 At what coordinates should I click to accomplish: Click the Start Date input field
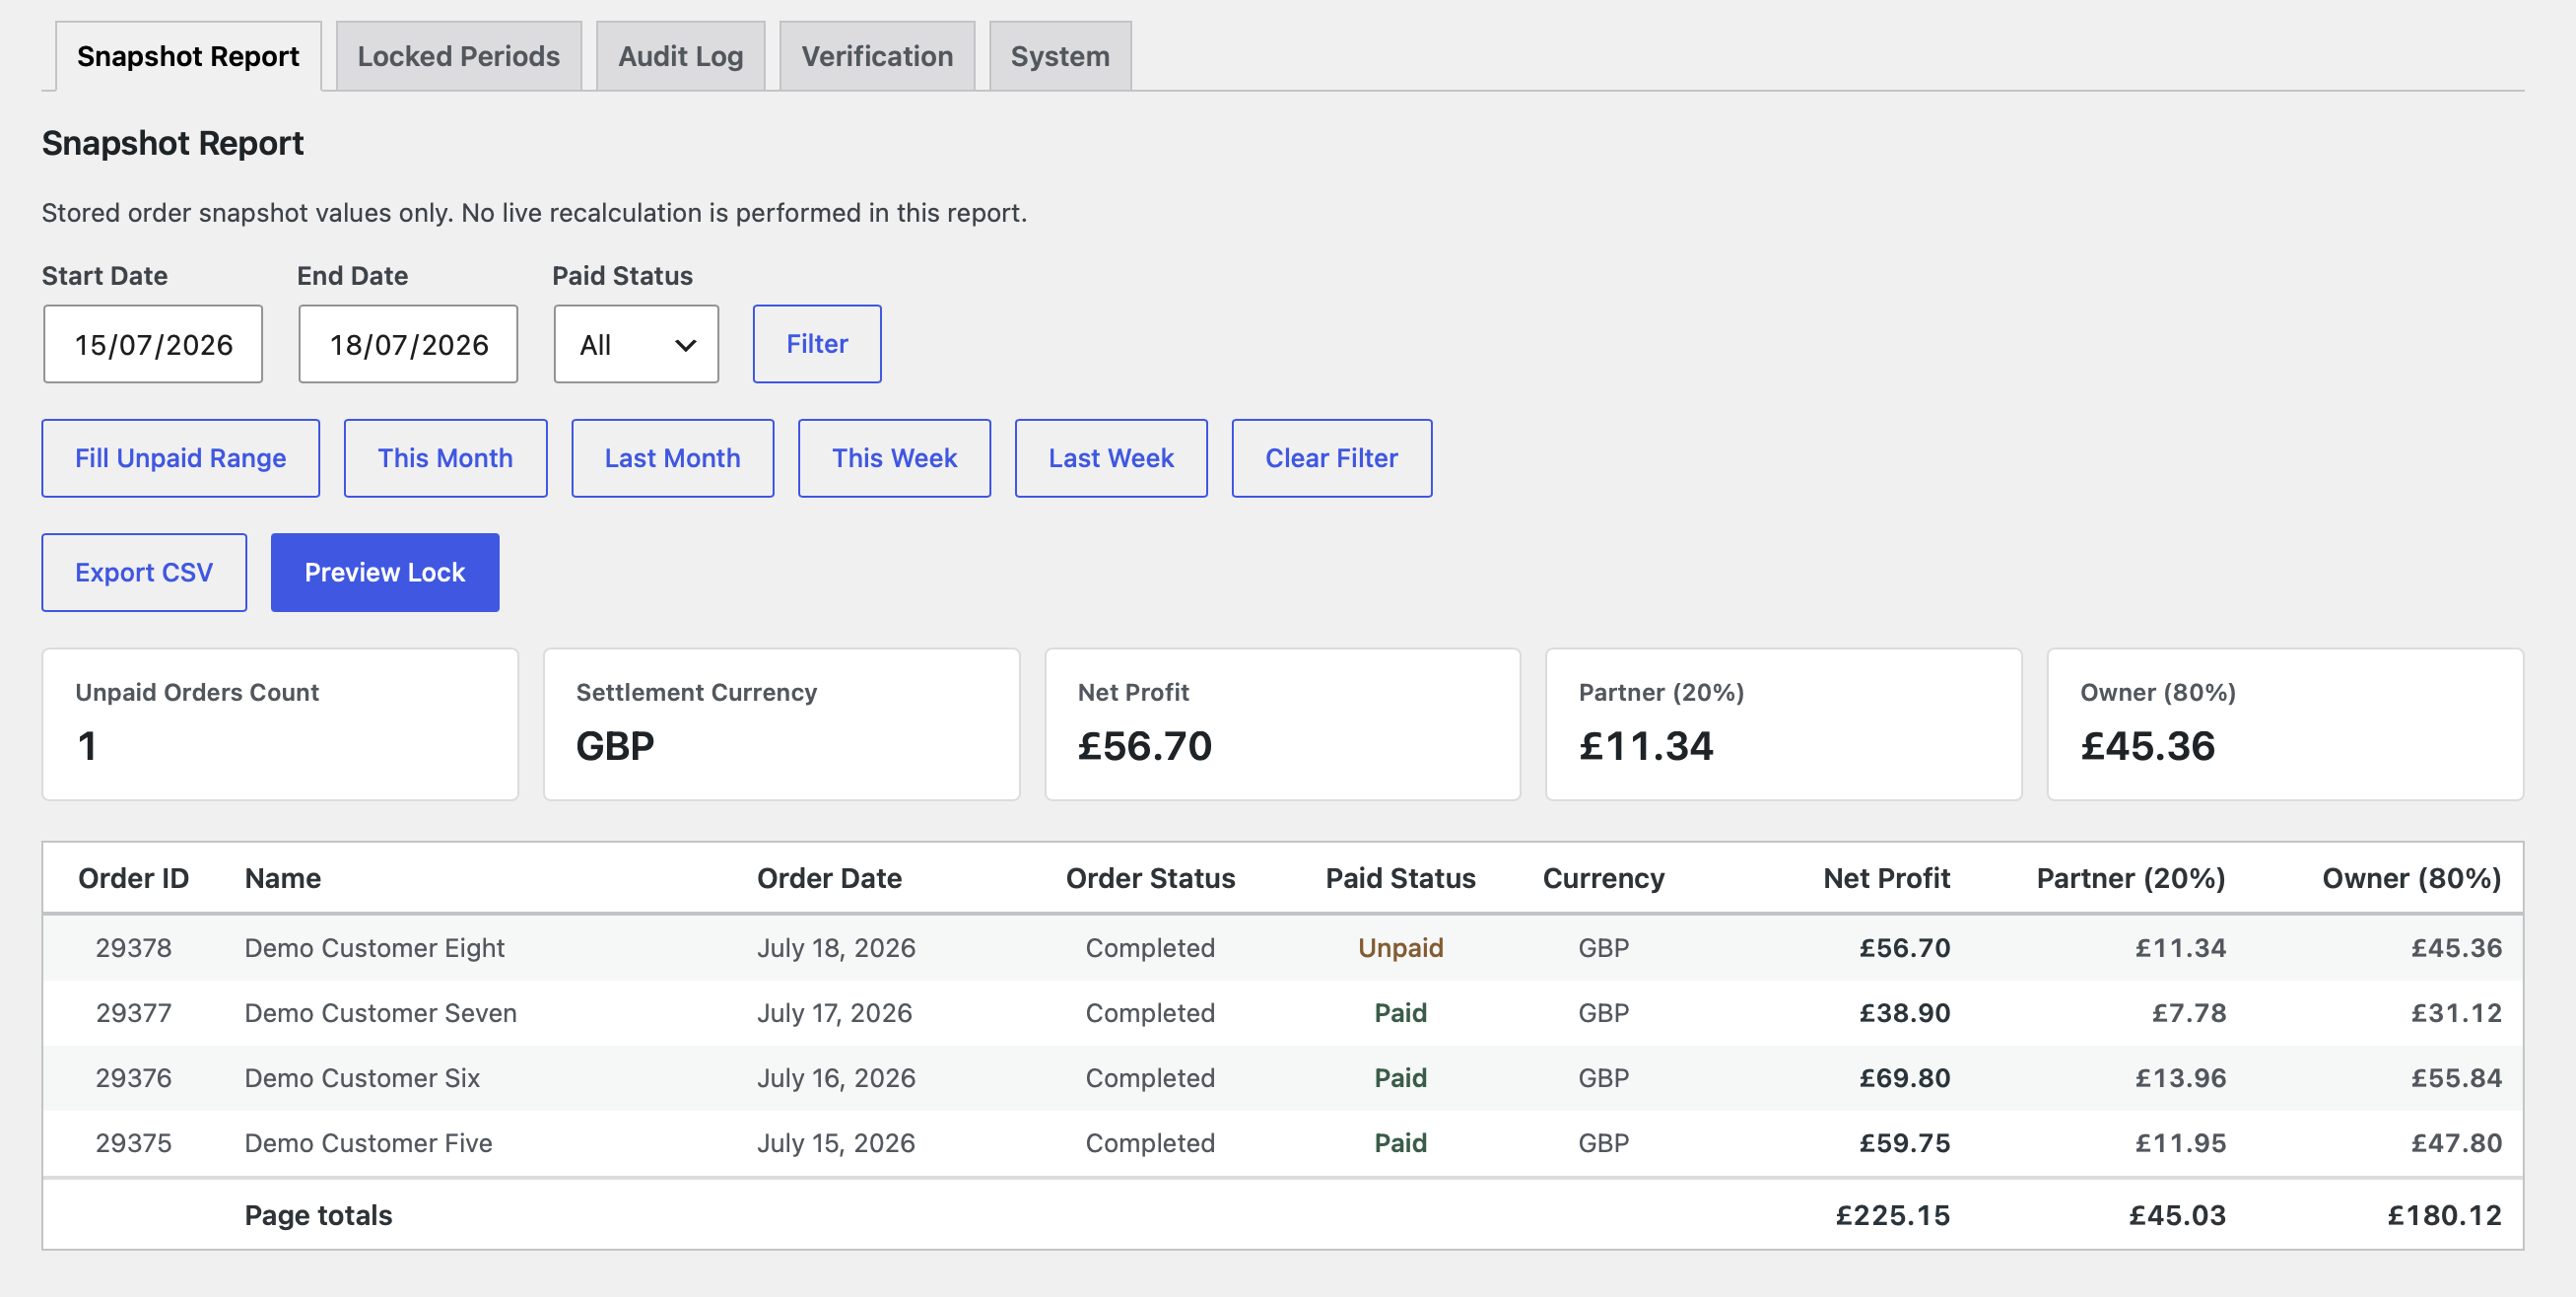(x=153, y=344)
